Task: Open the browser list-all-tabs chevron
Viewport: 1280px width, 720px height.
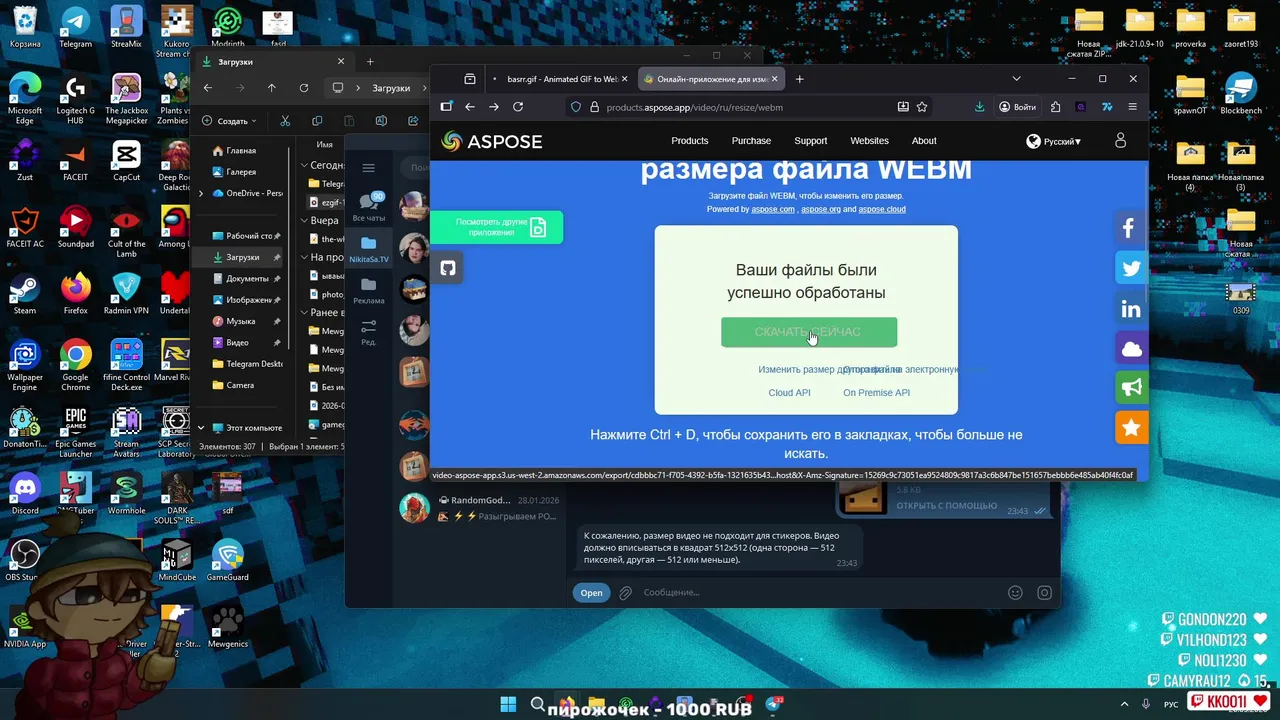Action: tap(1016, 79)
